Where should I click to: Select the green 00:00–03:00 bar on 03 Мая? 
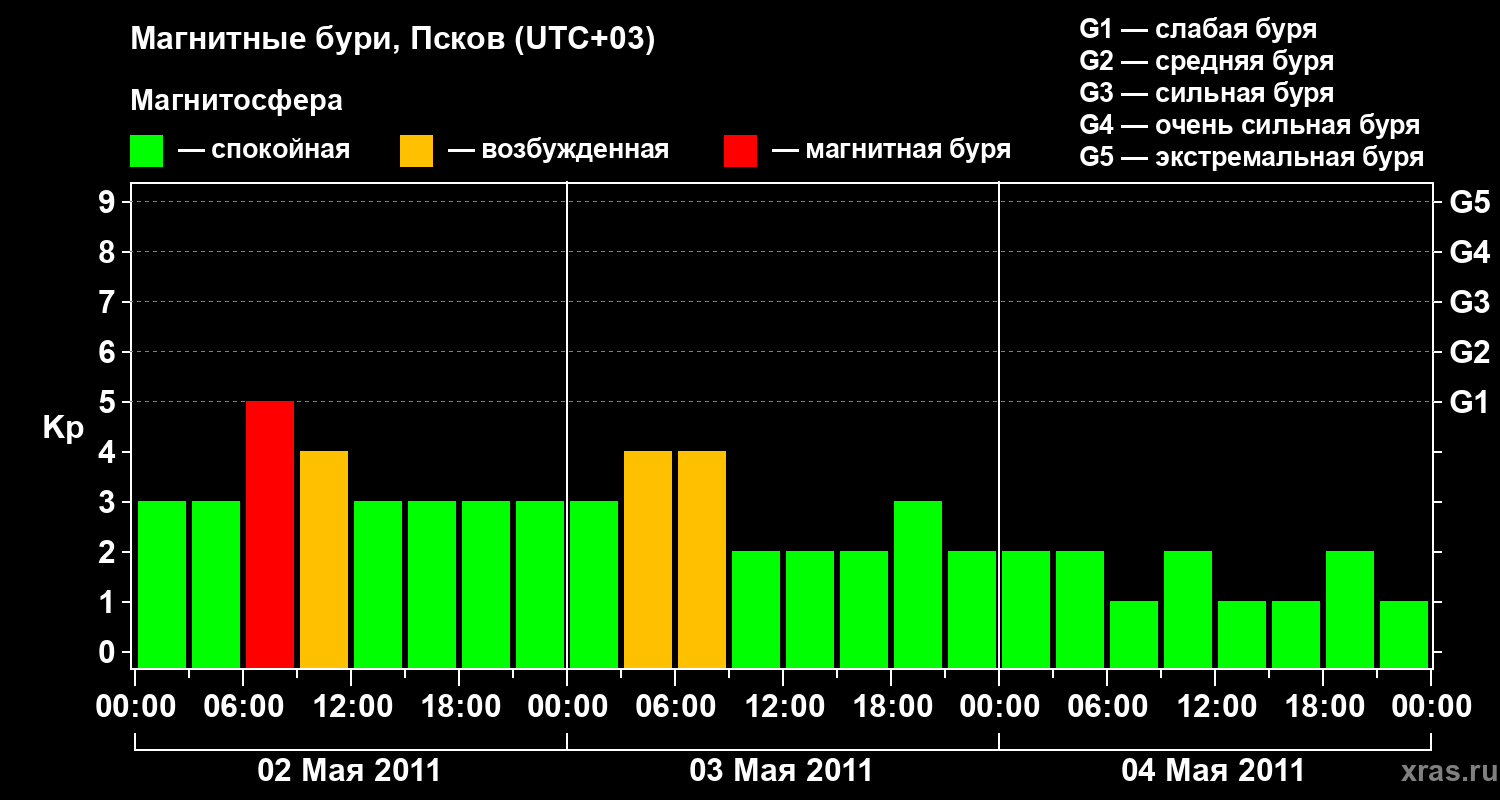[594, 585]
